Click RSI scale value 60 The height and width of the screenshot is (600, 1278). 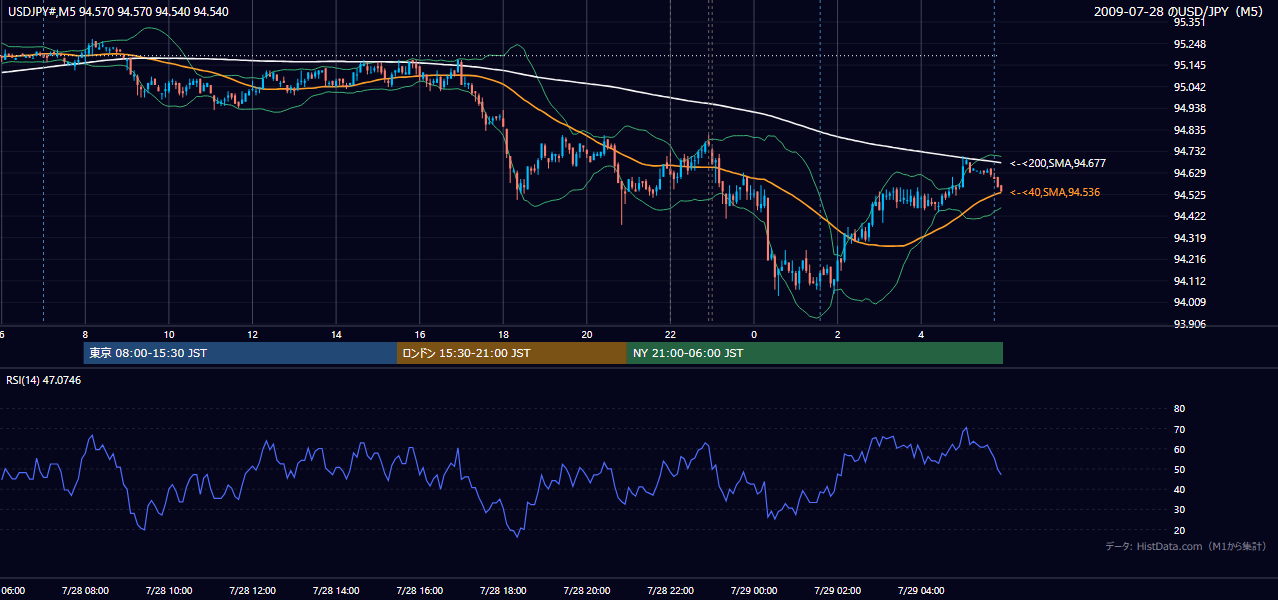click(1179, 449)
